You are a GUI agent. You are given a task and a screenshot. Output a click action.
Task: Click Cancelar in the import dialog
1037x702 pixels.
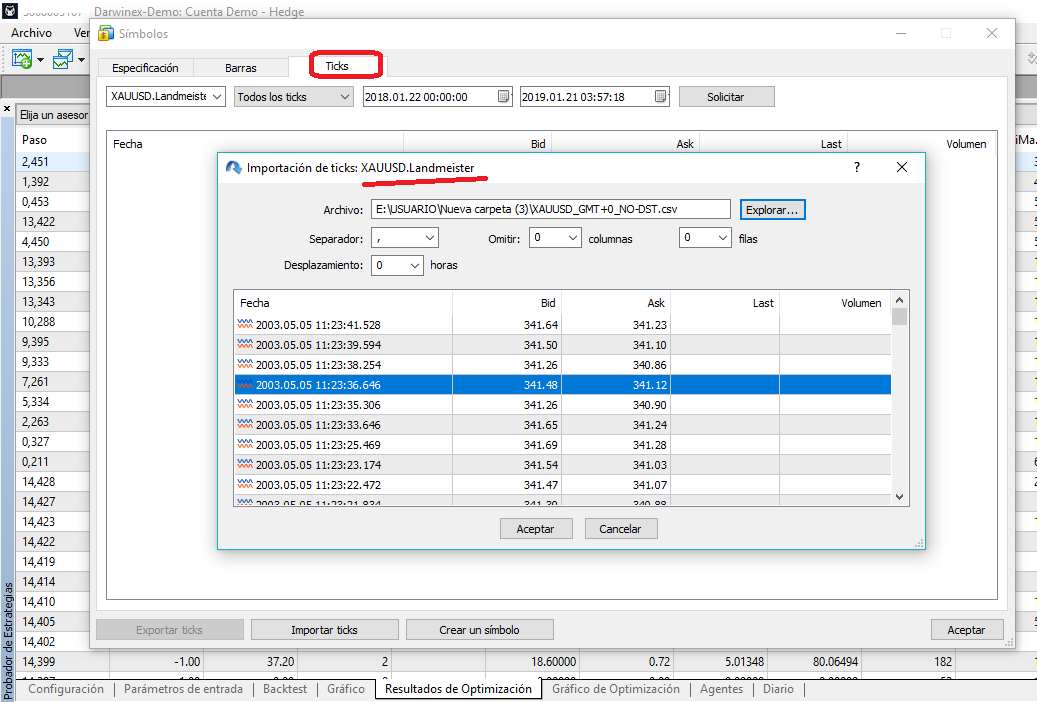[x=620, y=529]
